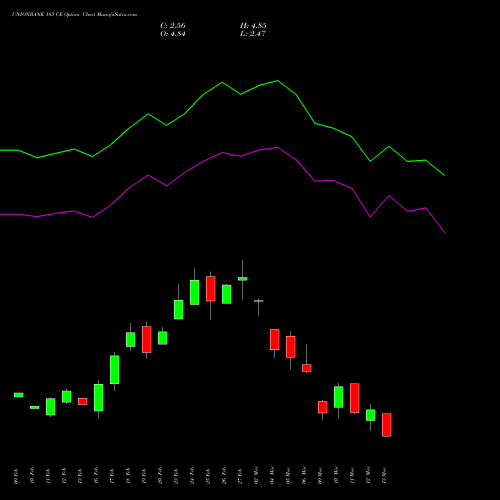Click the 04 Mar date label

pyautogui.click(x=272, y=475)
